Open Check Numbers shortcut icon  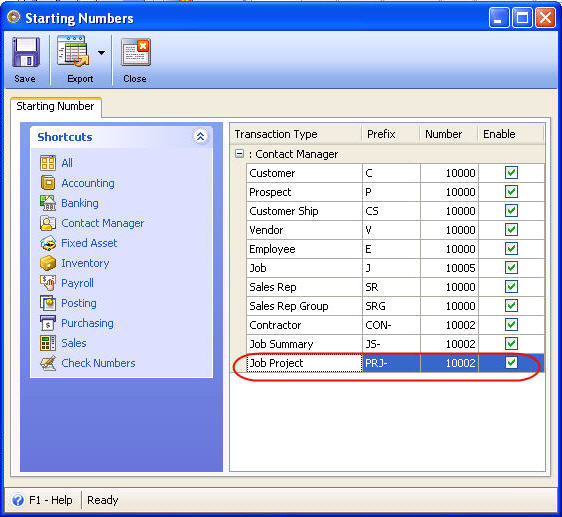(48, 363)
